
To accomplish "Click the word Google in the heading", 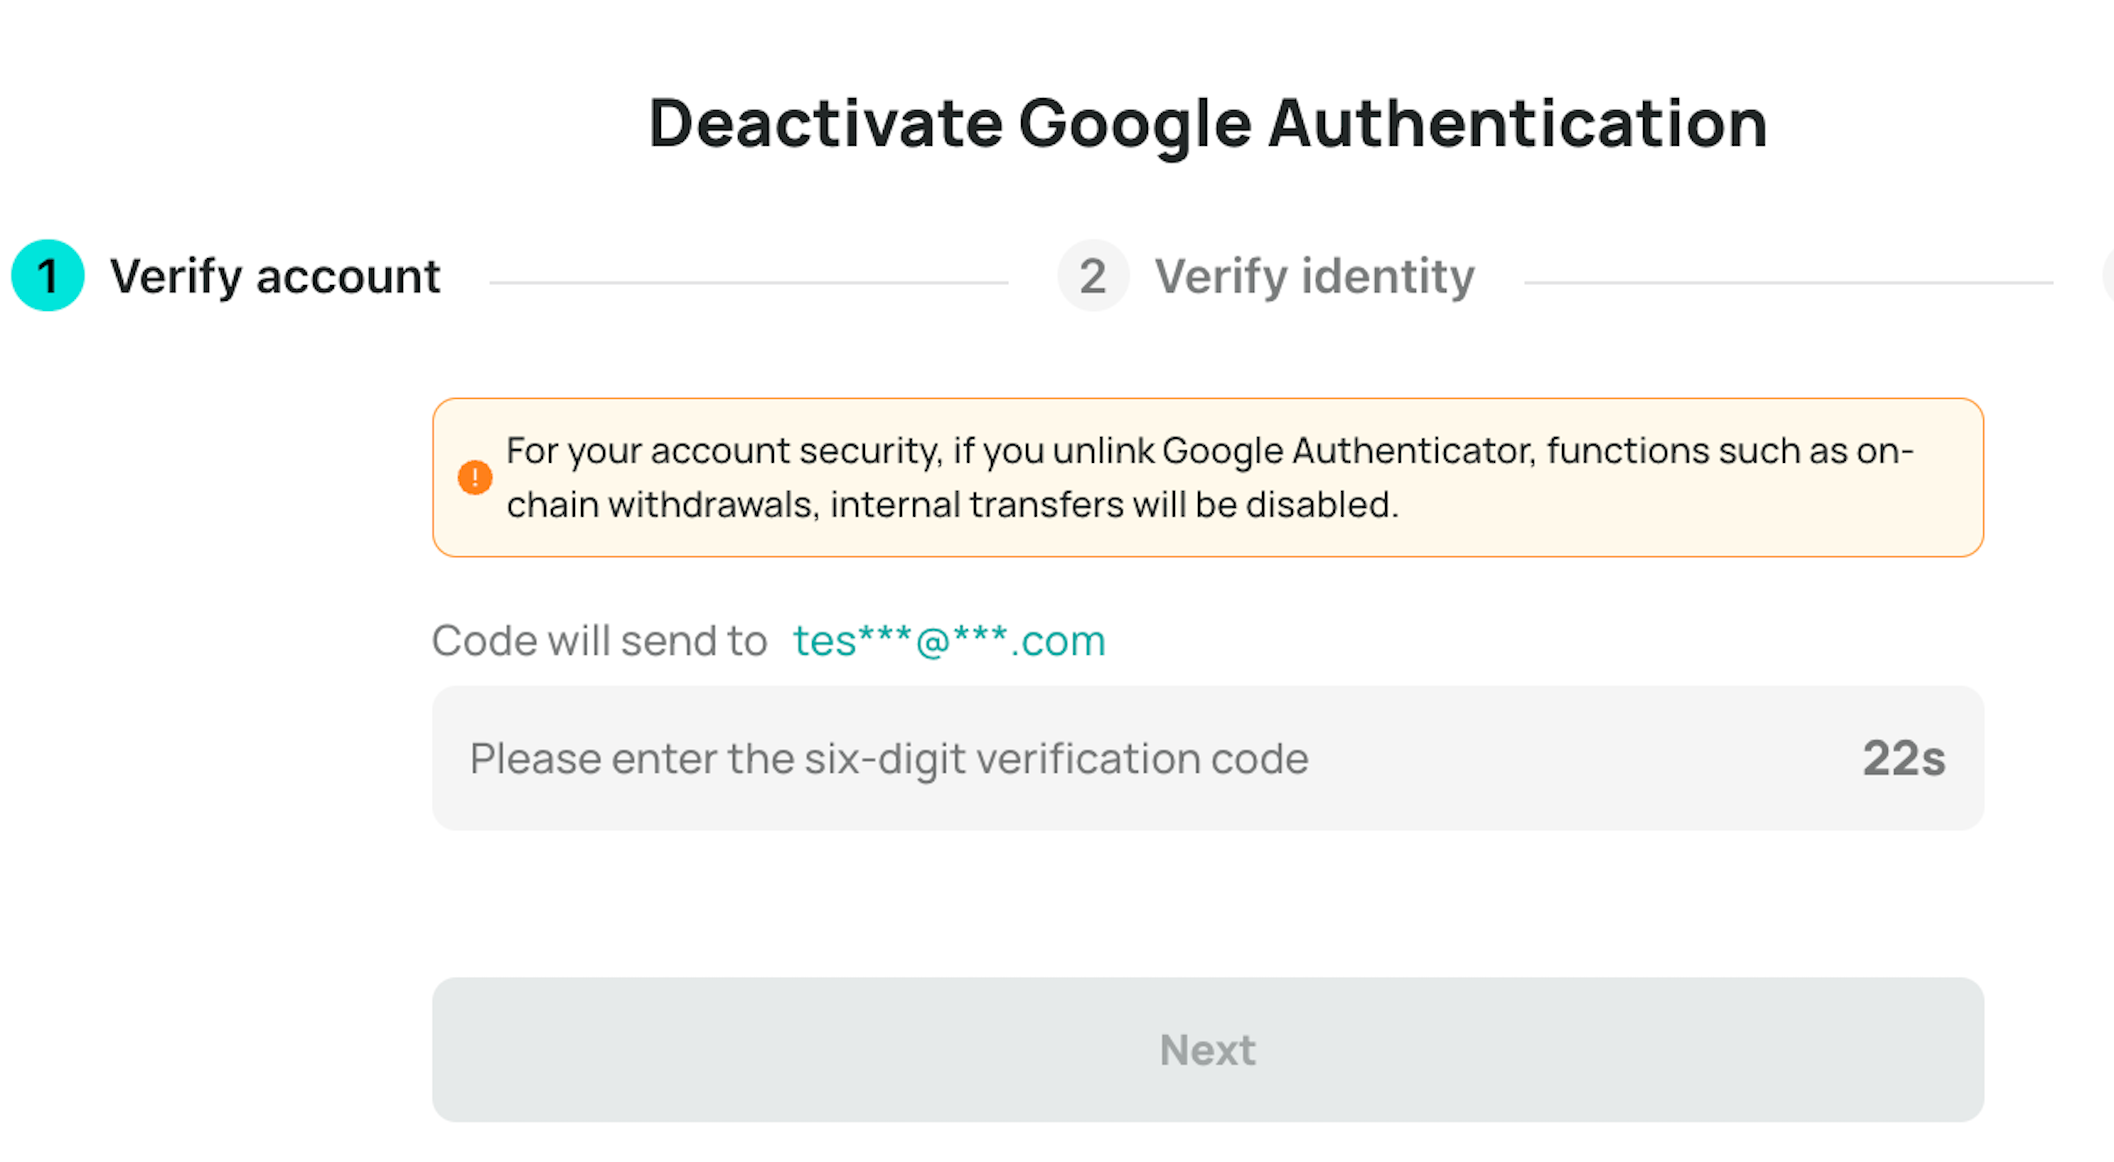I will pyautogui.click(x=1135, y=126).
